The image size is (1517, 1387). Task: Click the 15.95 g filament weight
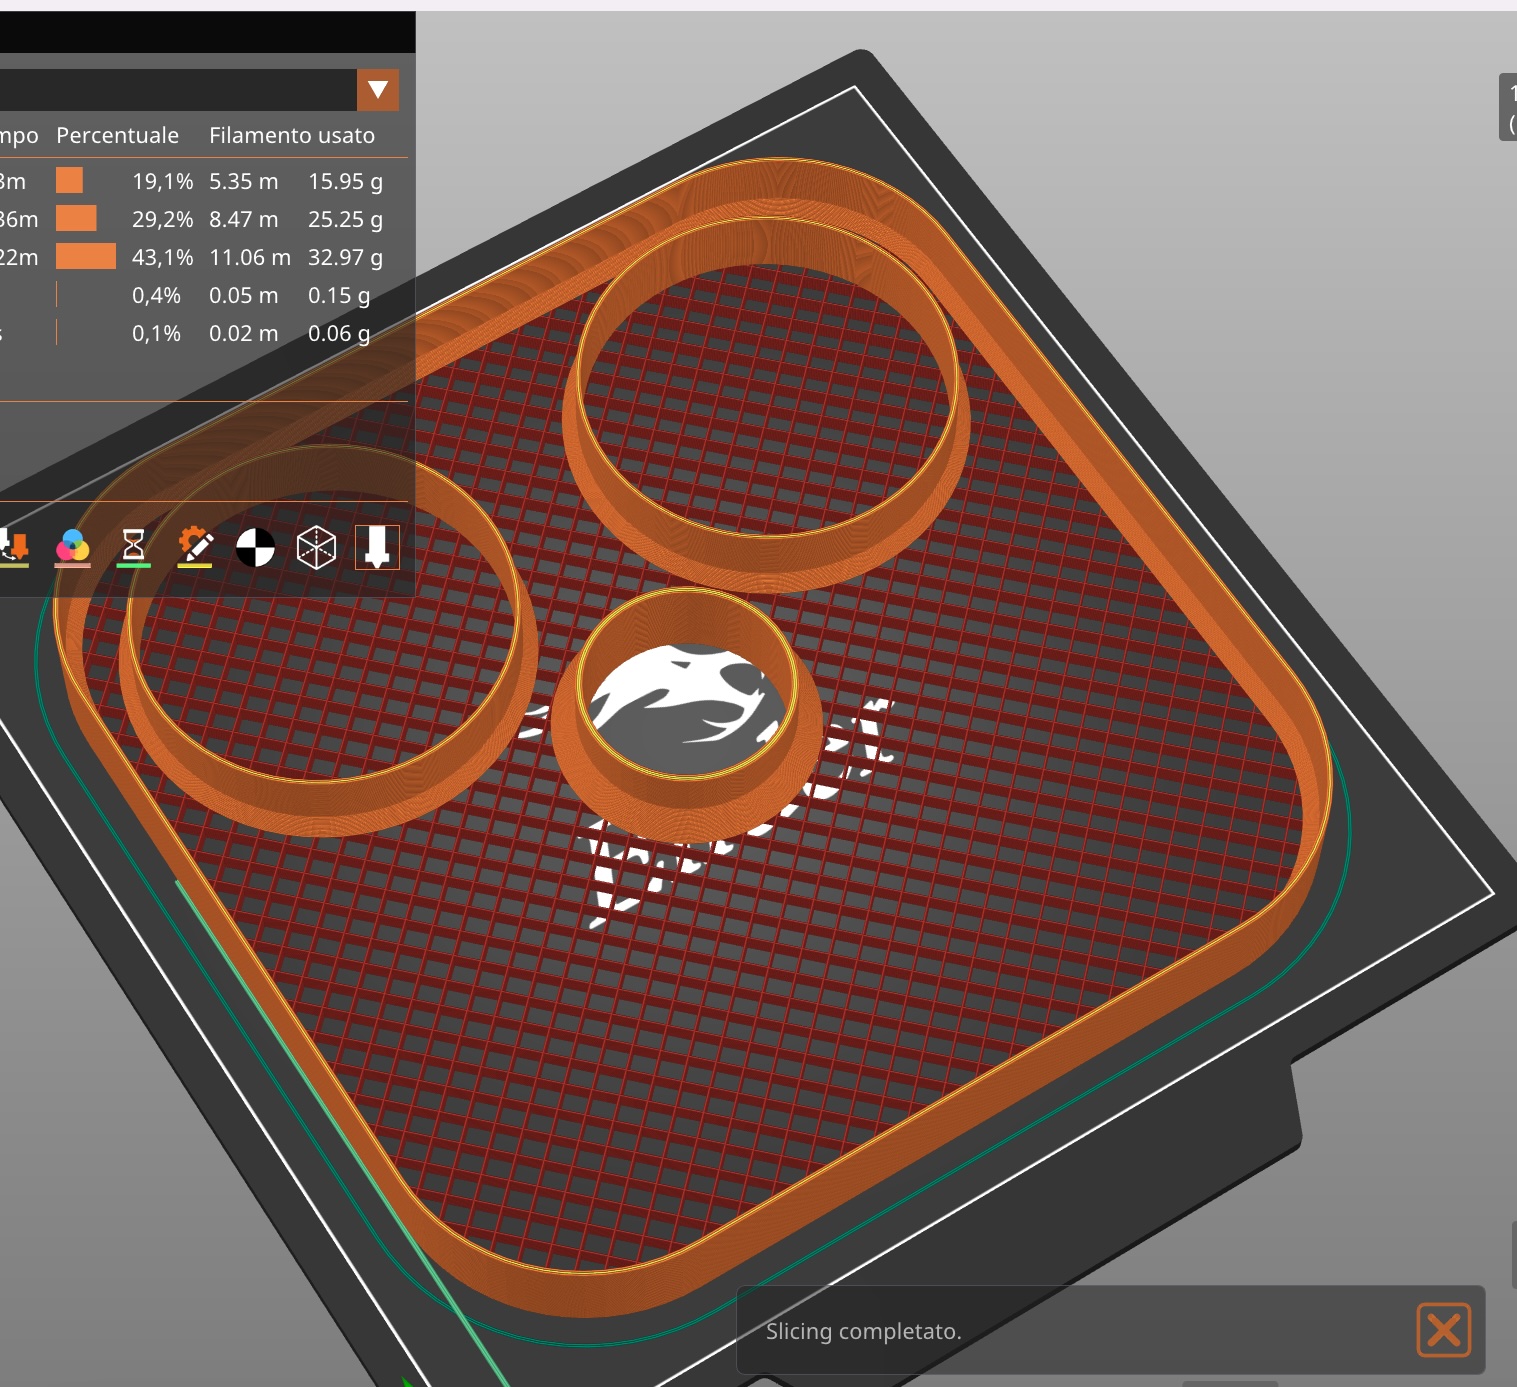pyautogui.click(x=345, y=181)
